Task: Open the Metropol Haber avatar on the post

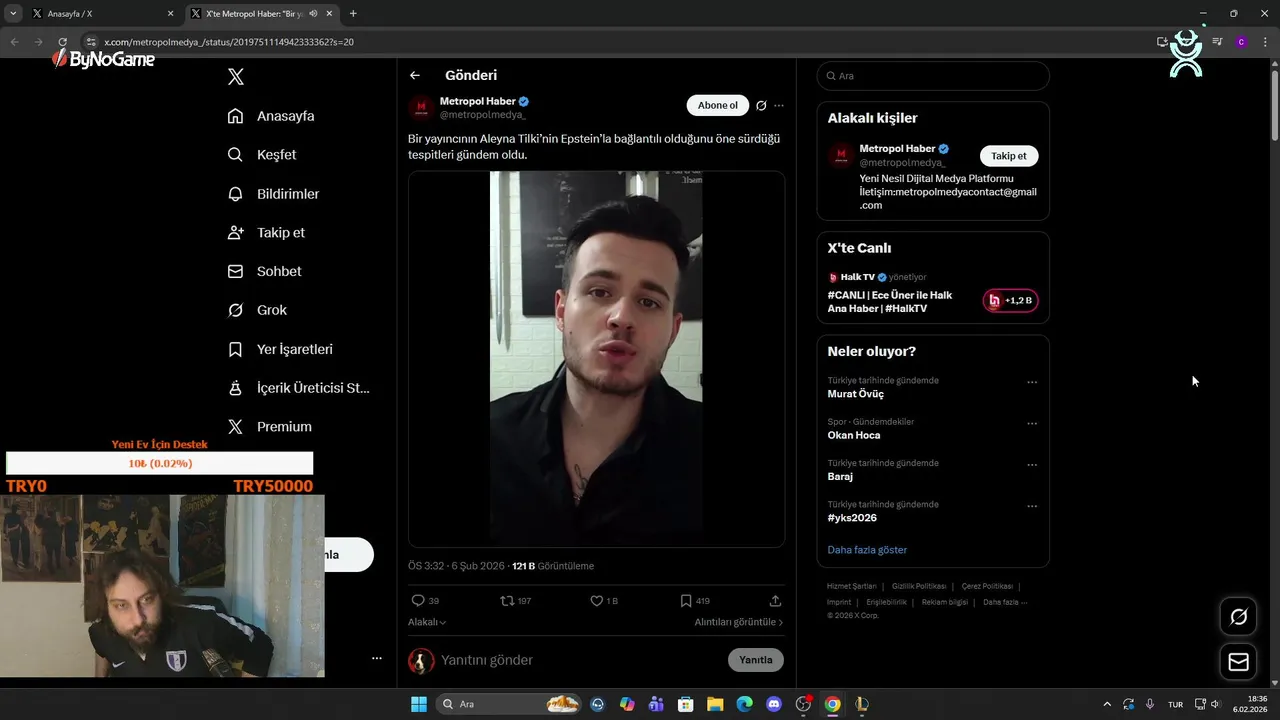Action: coord(421,108)
